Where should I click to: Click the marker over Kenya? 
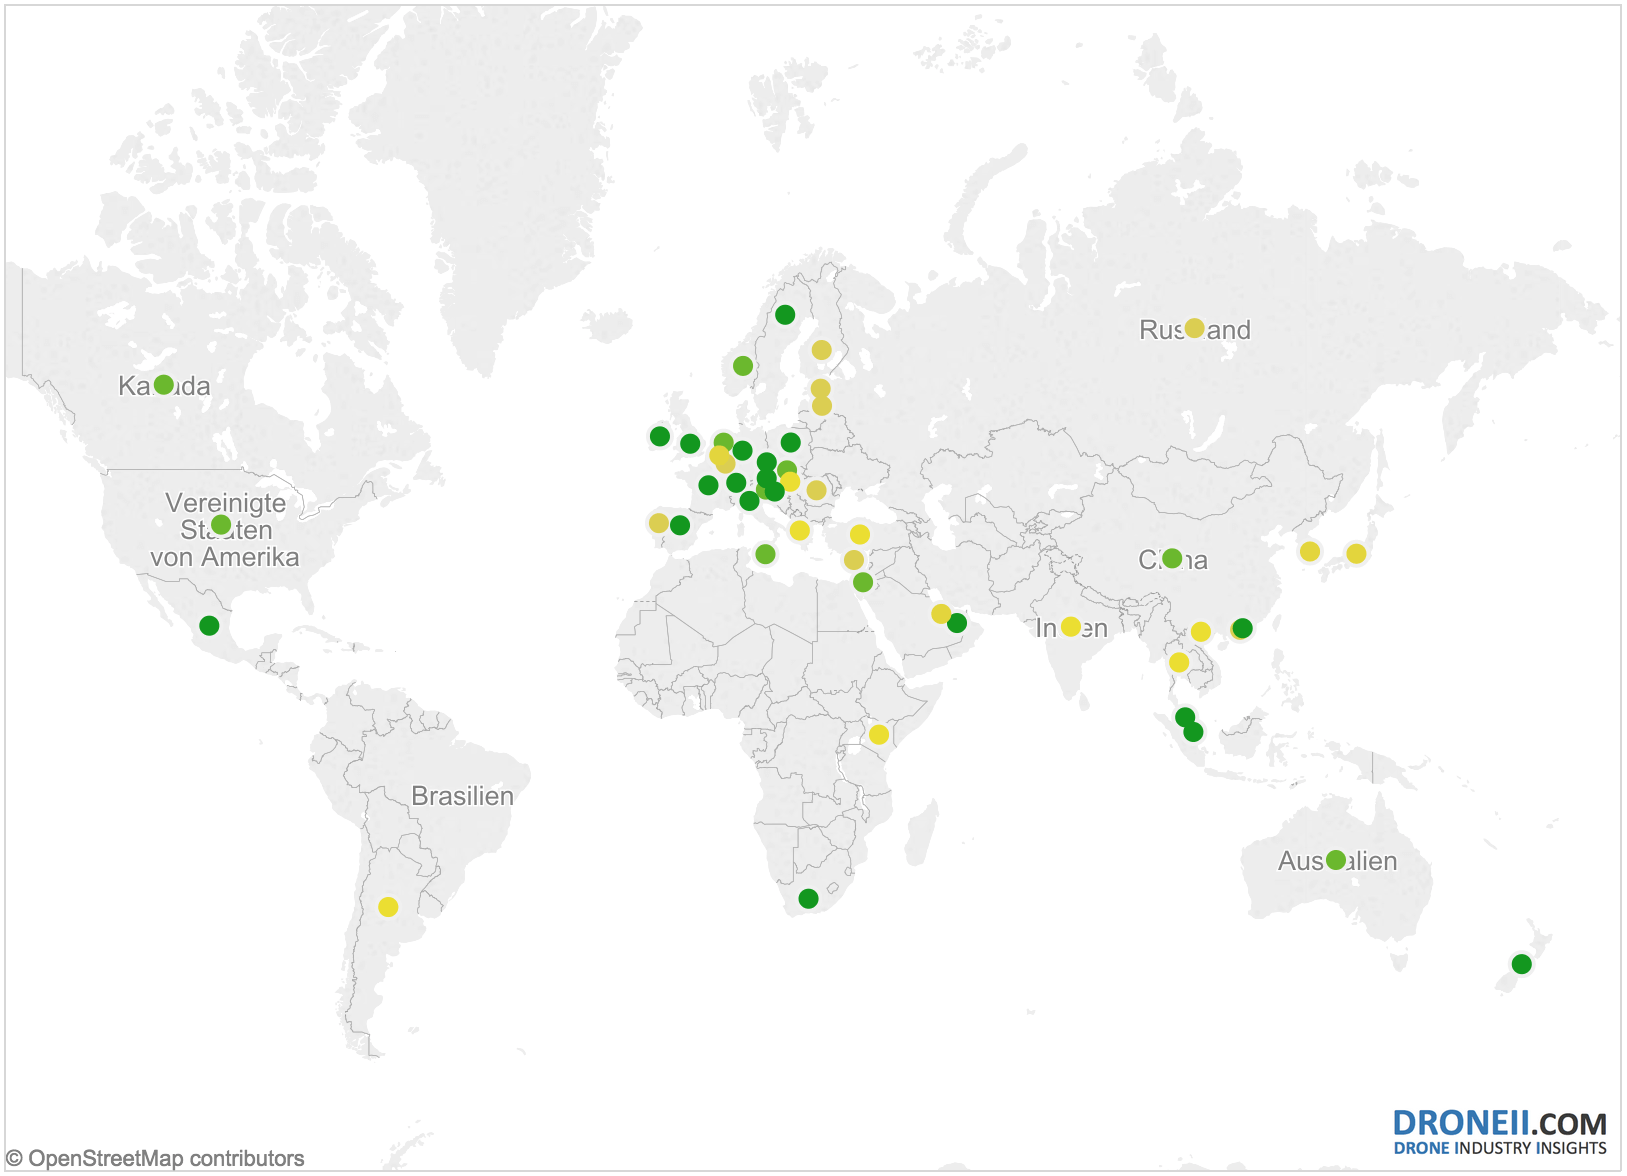pos(880,734)
